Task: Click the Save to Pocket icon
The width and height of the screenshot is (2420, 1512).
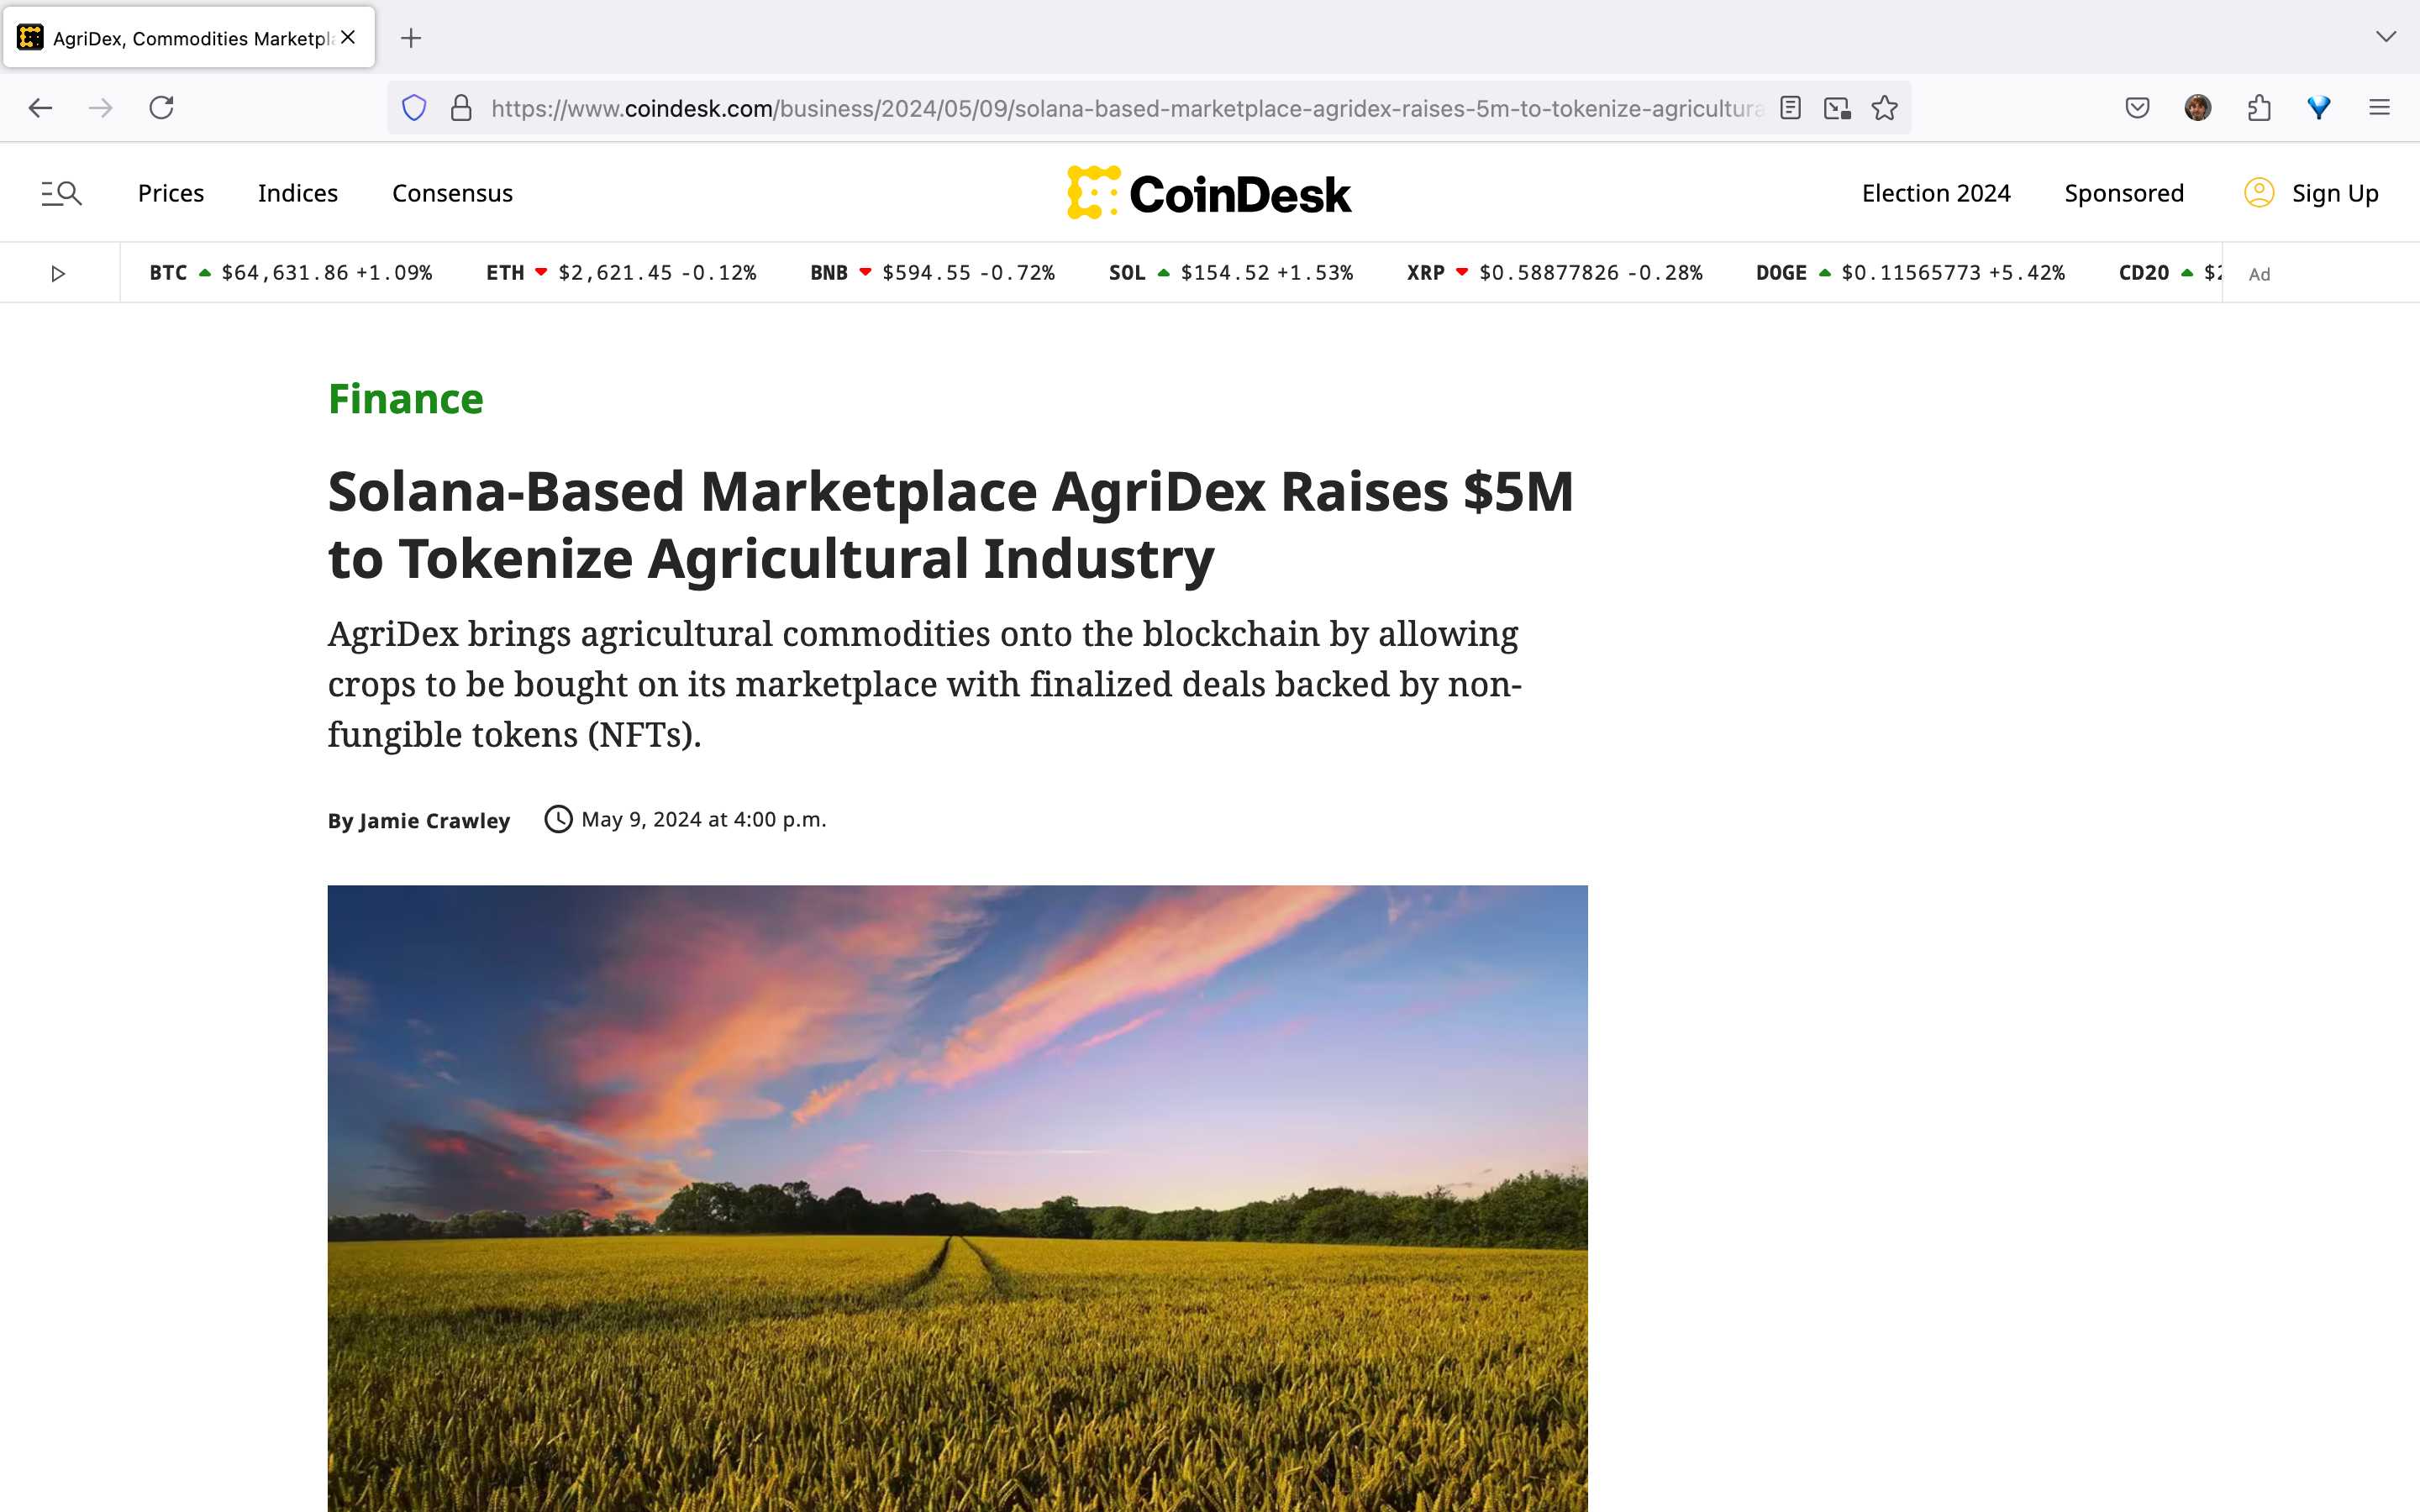Action: tap(2137, 108)
